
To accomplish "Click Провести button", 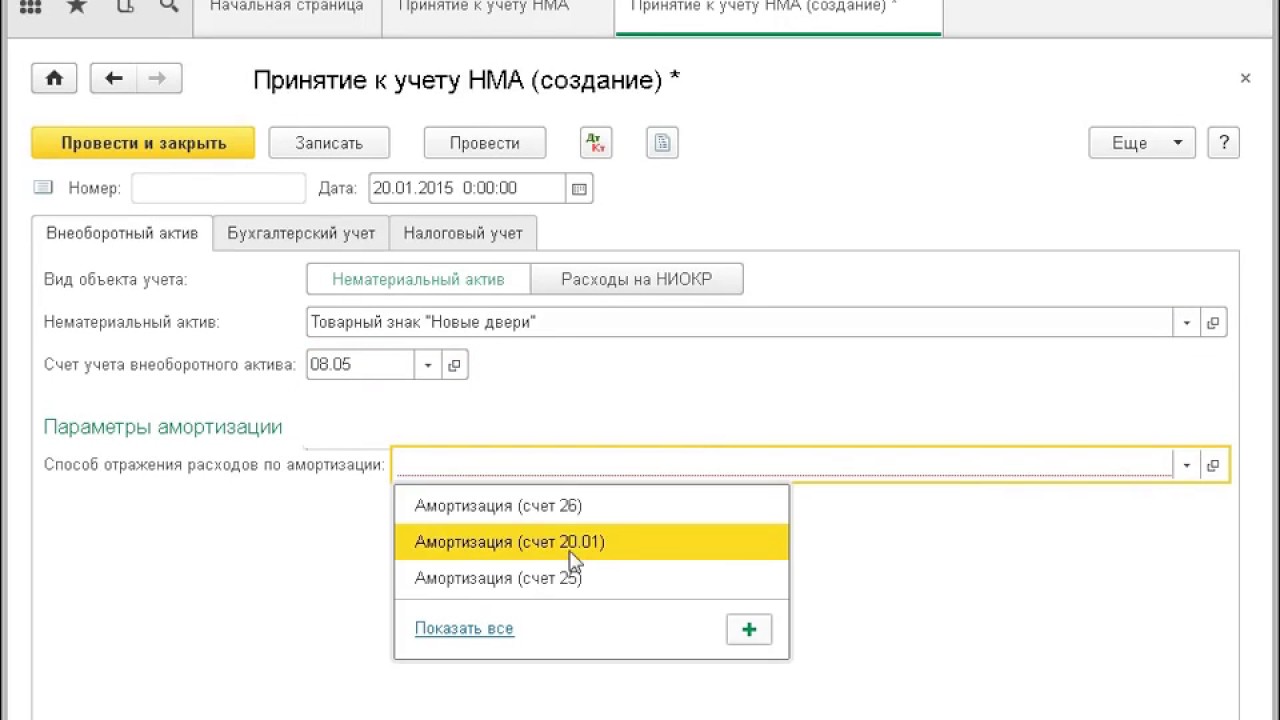I will tap(485, 143).
